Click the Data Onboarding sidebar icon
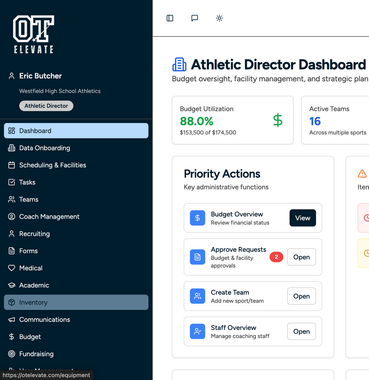 12,148
